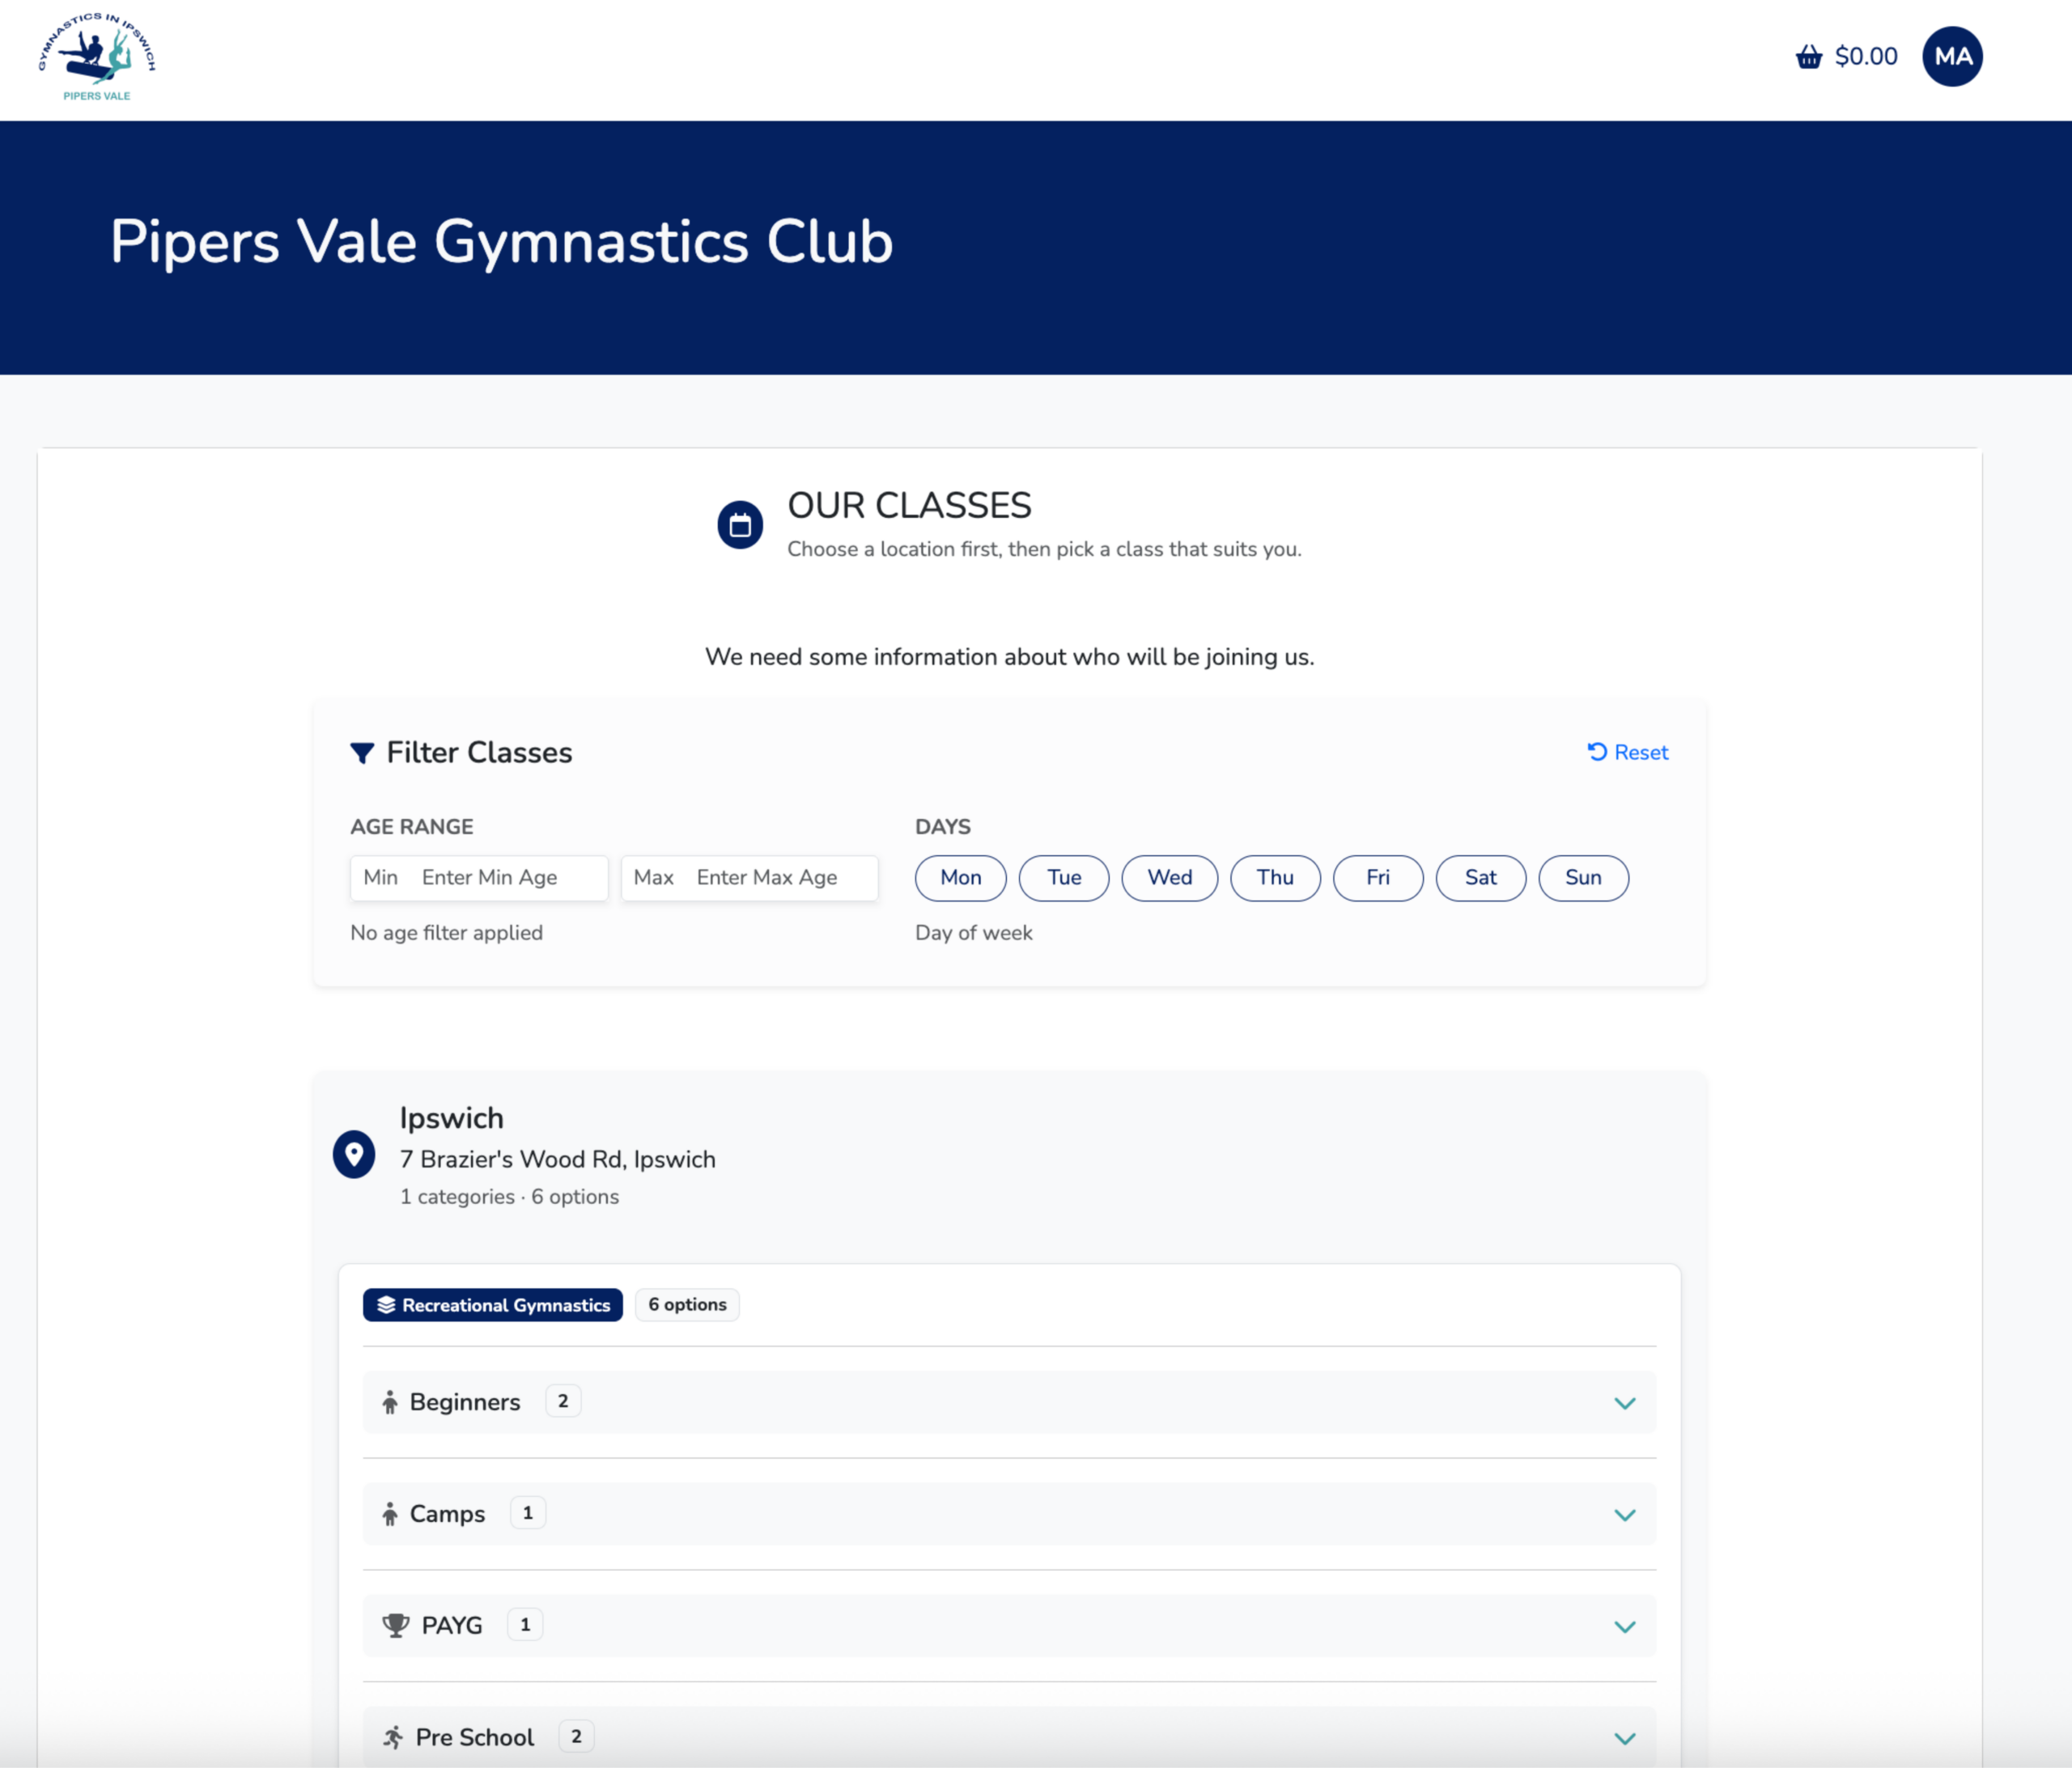Image resolution: width=2072 pixels, height=1768 pixels.
Task: Click the running figure icon by Pre School
Action: tap(393, 1737)
